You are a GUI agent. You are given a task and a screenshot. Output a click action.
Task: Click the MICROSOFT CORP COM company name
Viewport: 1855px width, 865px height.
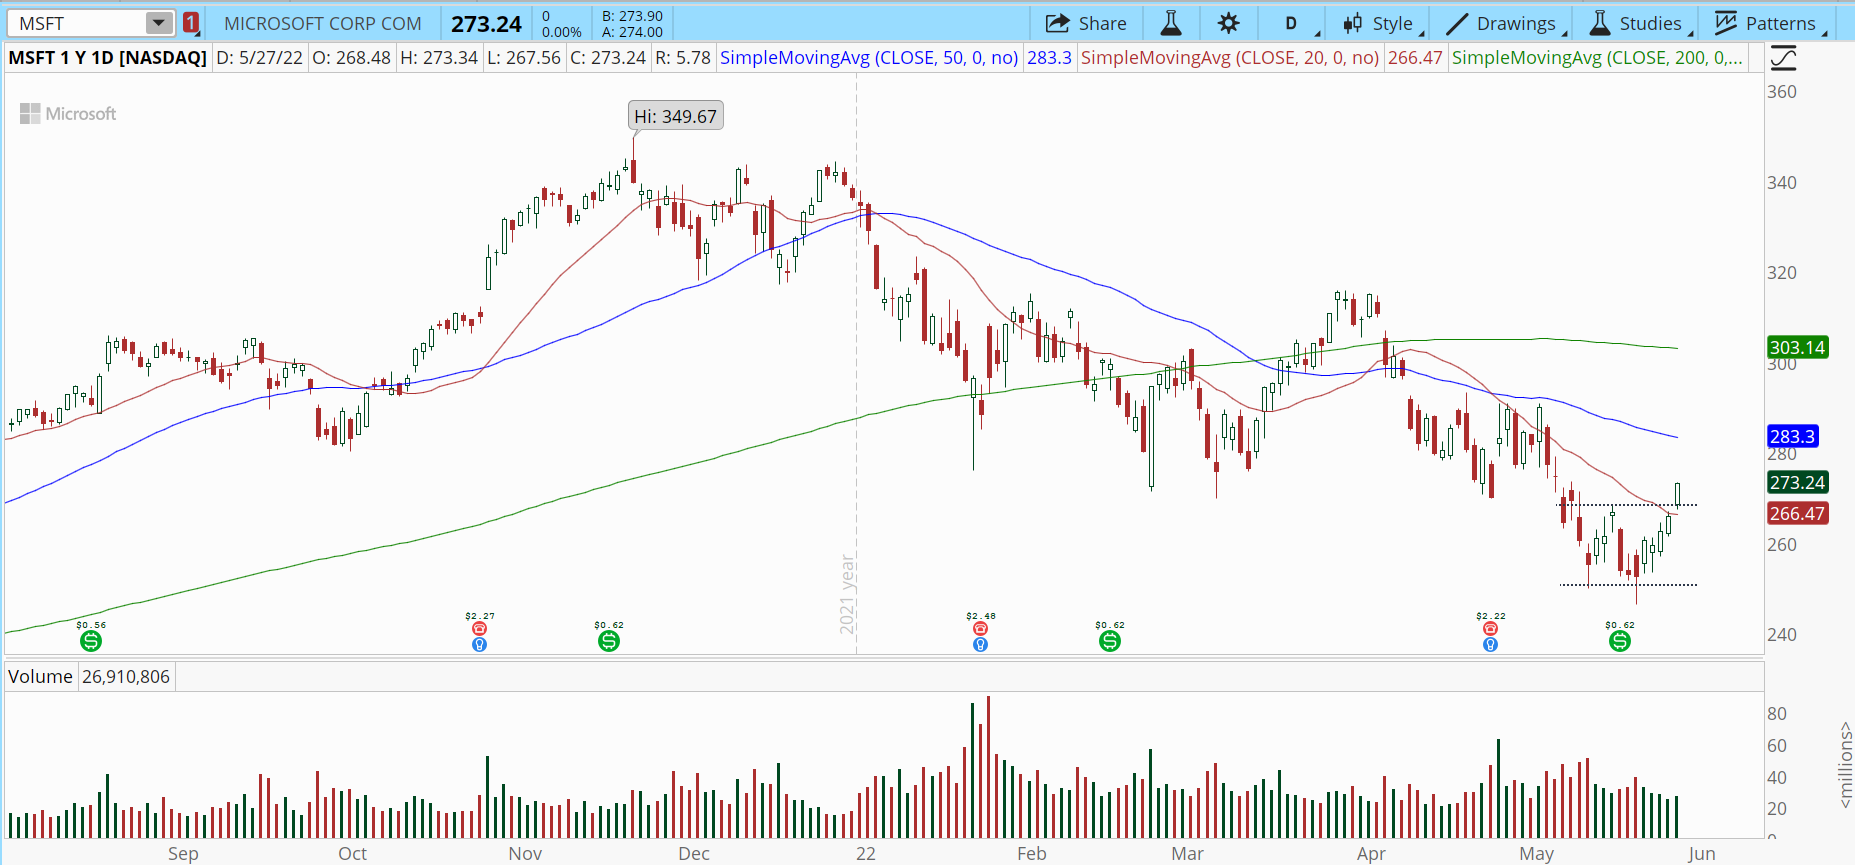pos(323,23)
